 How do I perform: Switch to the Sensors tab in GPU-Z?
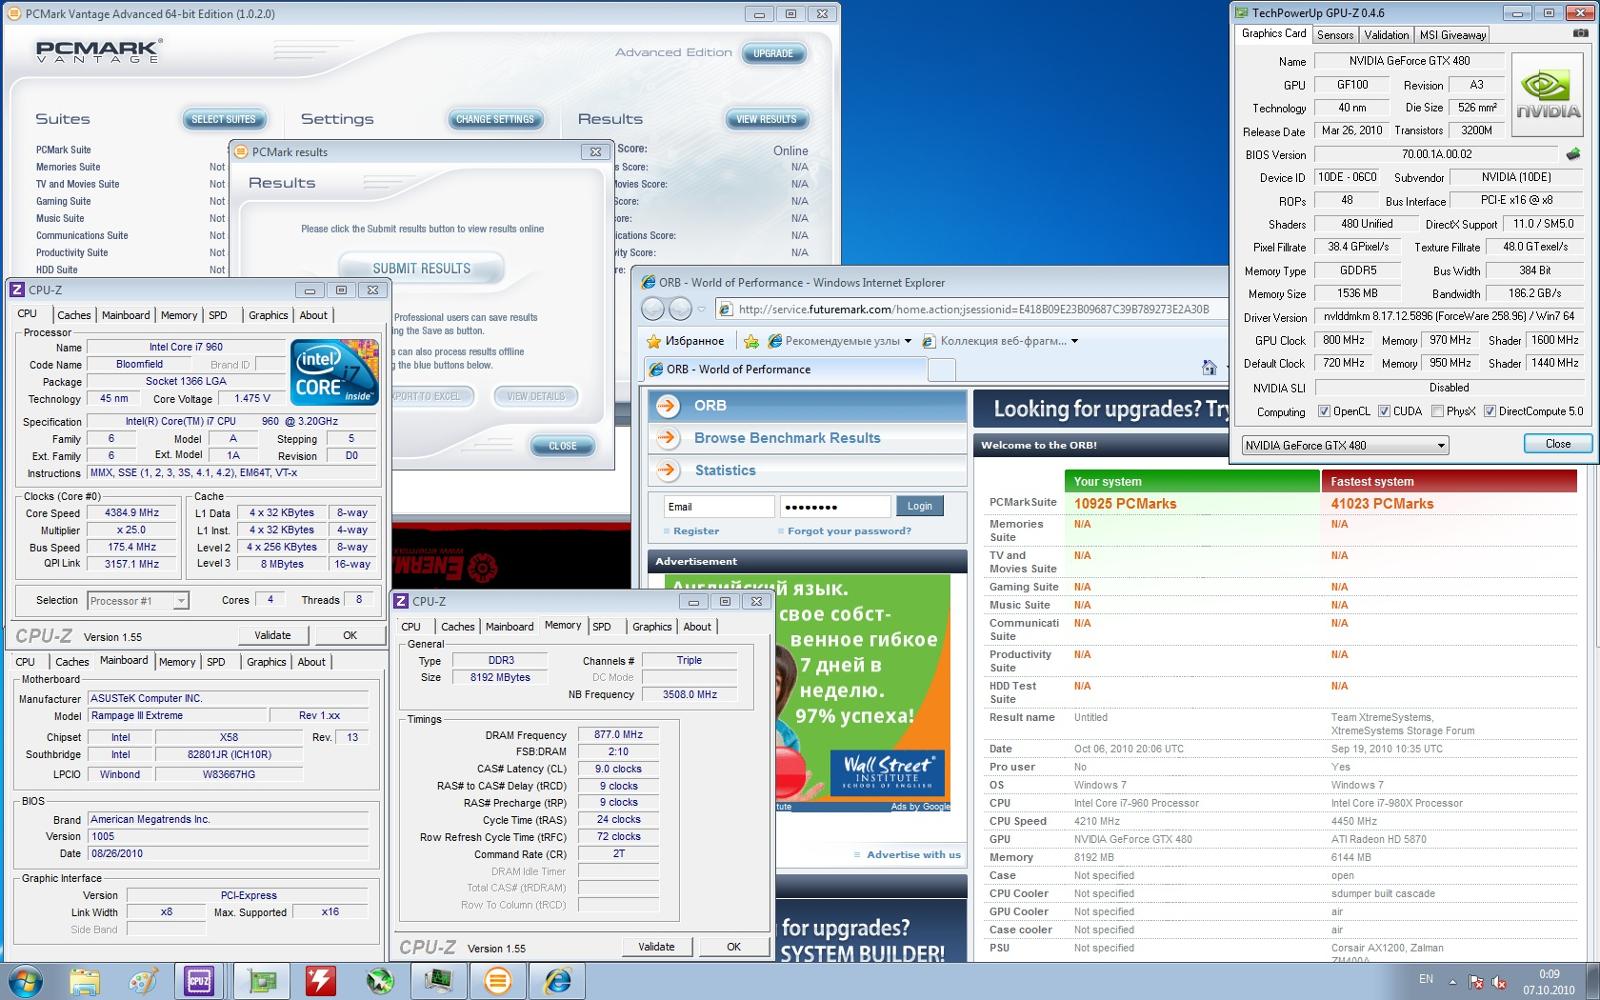1335,34
